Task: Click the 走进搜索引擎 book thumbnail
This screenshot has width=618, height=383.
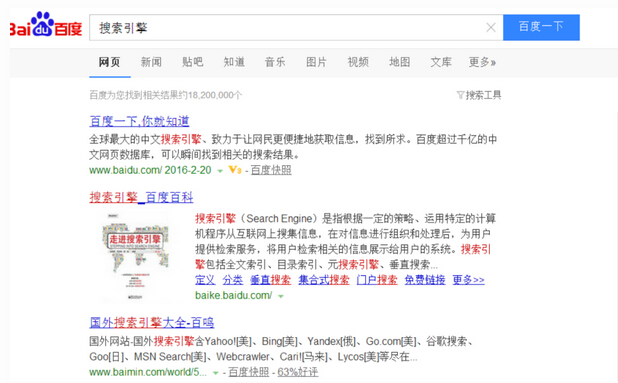Action: [x=136, y=257]
